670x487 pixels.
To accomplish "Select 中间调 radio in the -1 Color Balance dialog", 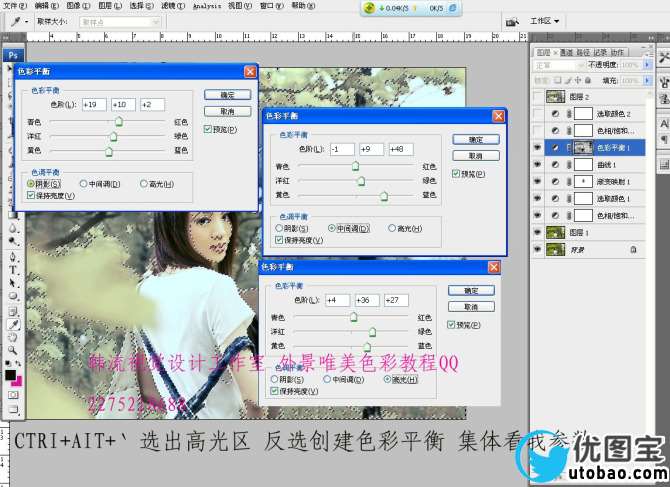I will (x=332, y=229).
